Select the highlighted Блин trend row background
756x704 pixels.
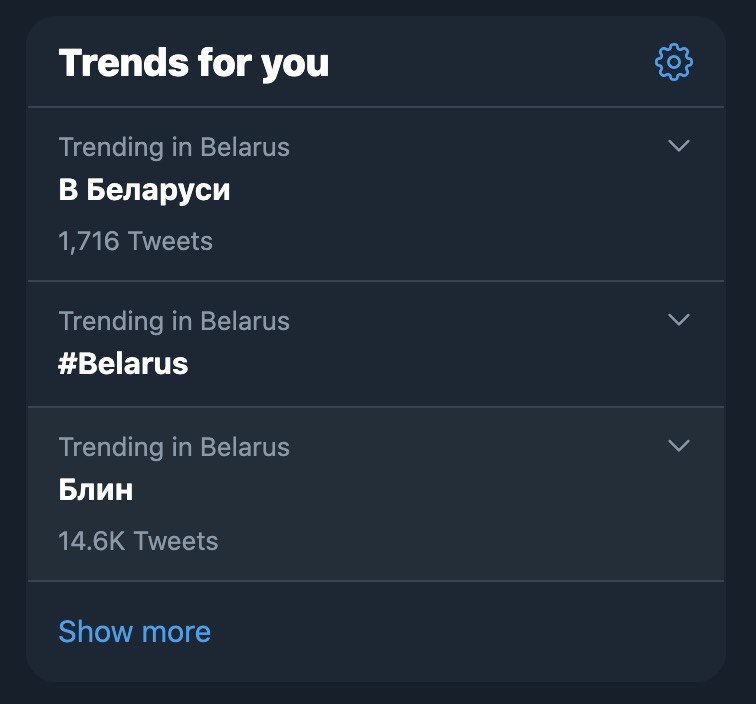point(376,494)
